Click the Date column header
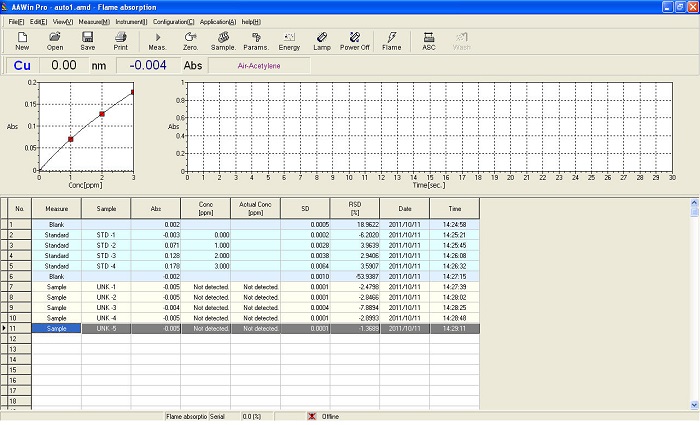700x425 pixels. pos(405,208)
